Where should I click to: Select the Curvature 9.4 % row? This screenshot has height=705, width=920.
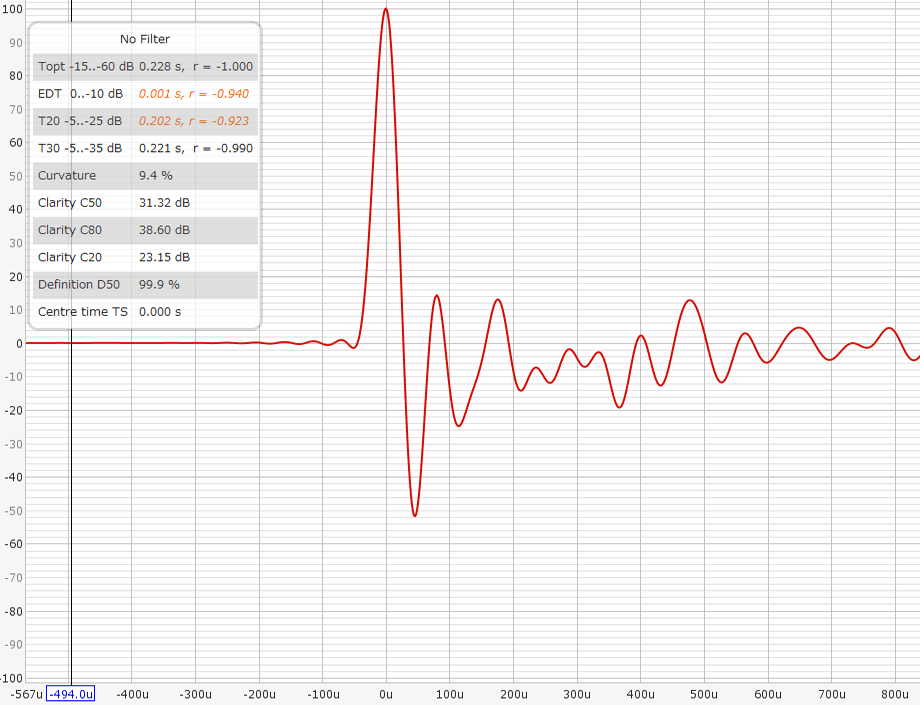[x=145, y=175]
